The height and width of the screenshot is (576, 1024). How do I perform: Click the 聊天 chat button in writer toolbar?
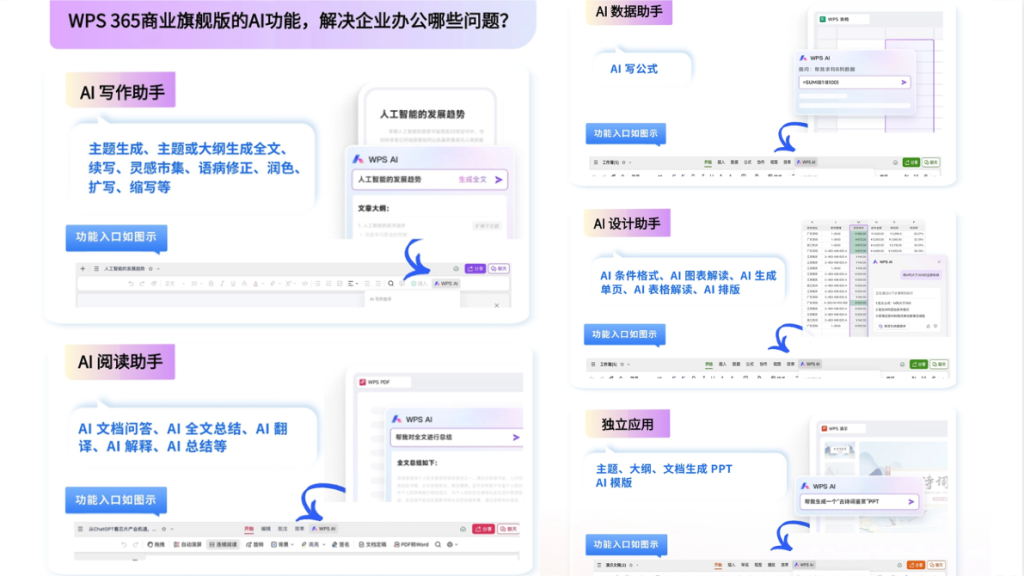pos(499,268)
